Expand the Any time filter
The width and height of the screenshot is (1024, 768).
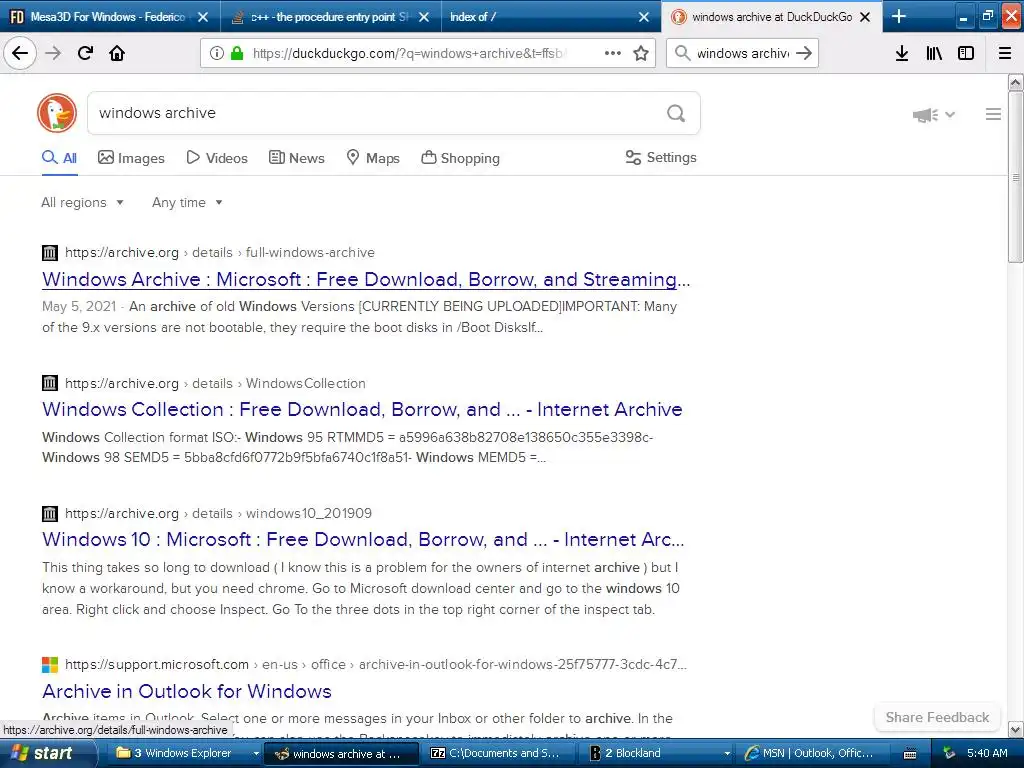187,202
